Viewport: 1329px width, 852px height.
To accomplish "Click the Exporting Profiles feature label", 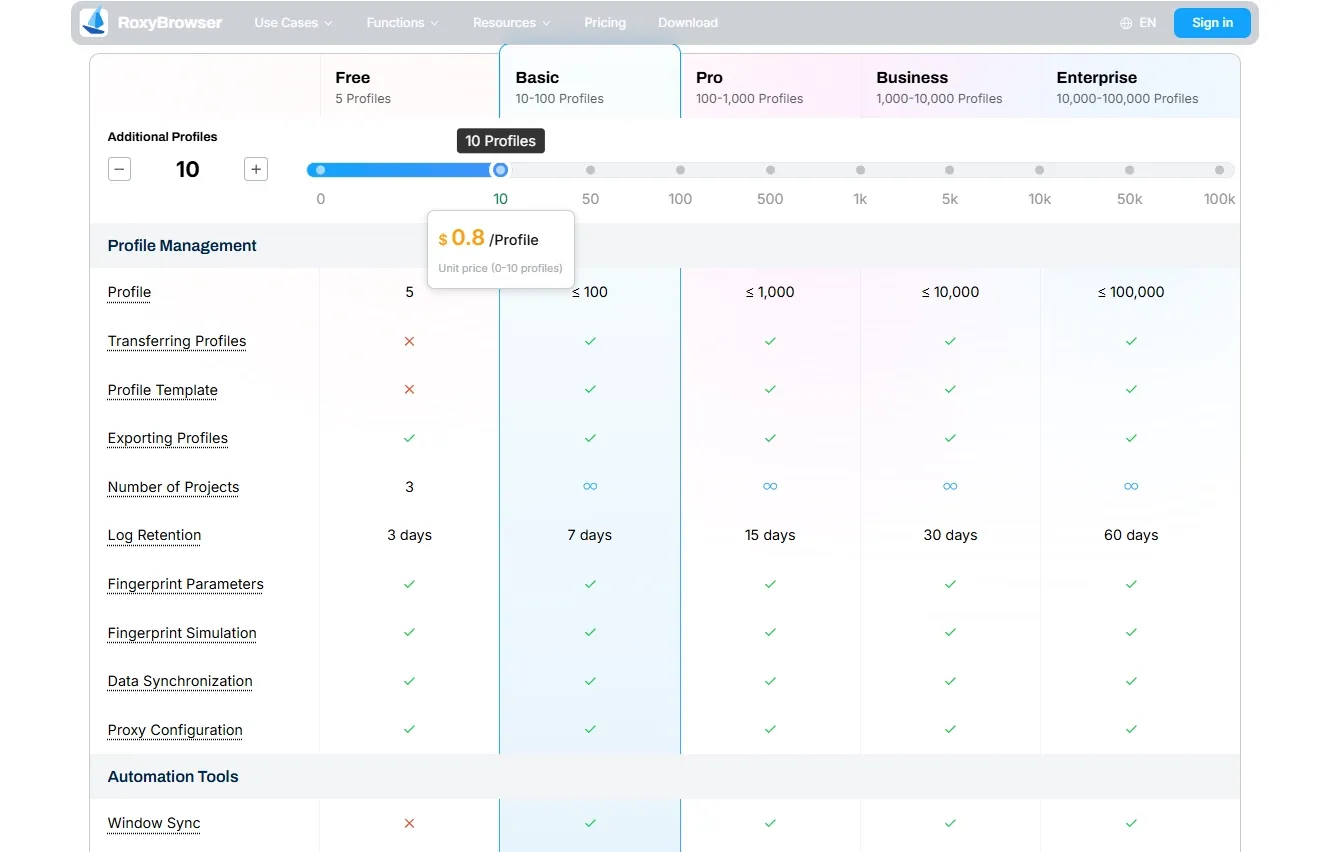I will [x=168, y=438].
